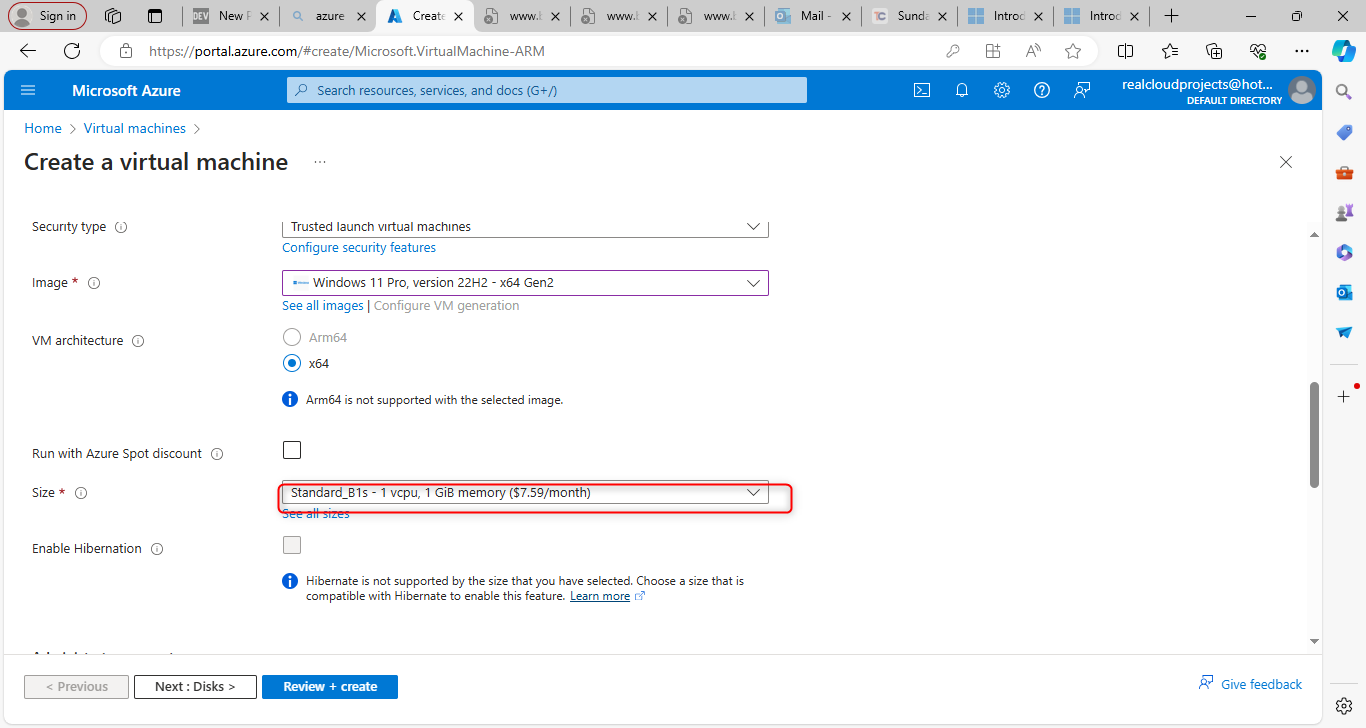Click the Edge Copilot sidebar icon
The image size is (1366, 728).
pyautogui.click(x=1343, y=50)
